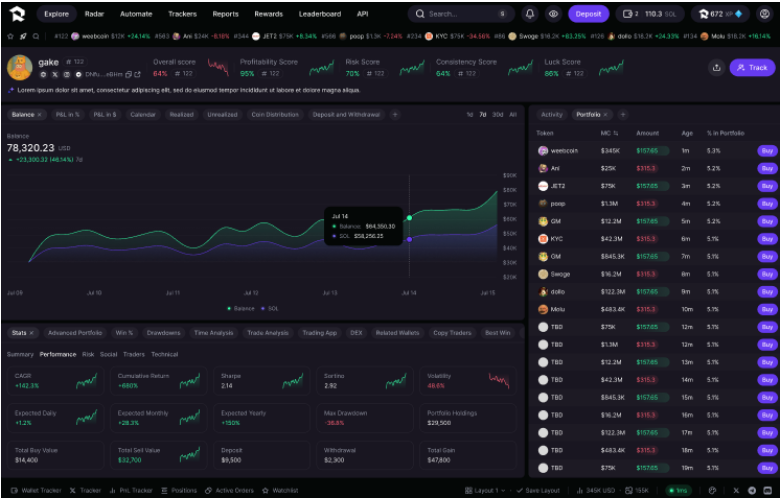This screenshot has width=780, height=498.
Task: Open the Leaderboard menu item
Action: pos(319,14)
